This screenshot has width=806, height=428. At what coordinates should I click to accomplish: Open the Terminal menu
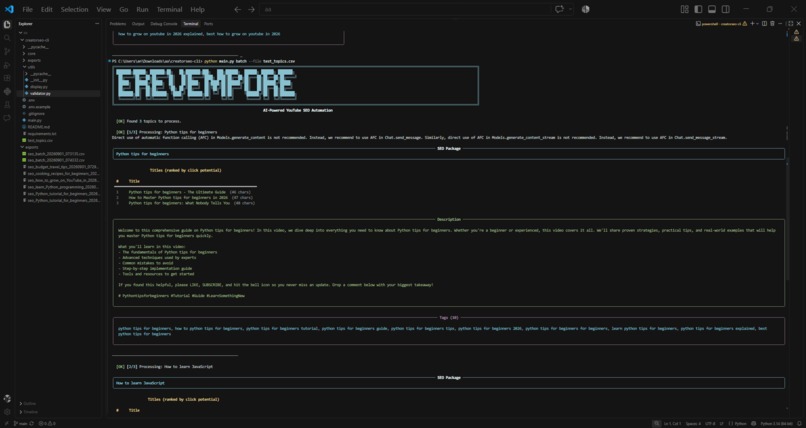point(169,9)
